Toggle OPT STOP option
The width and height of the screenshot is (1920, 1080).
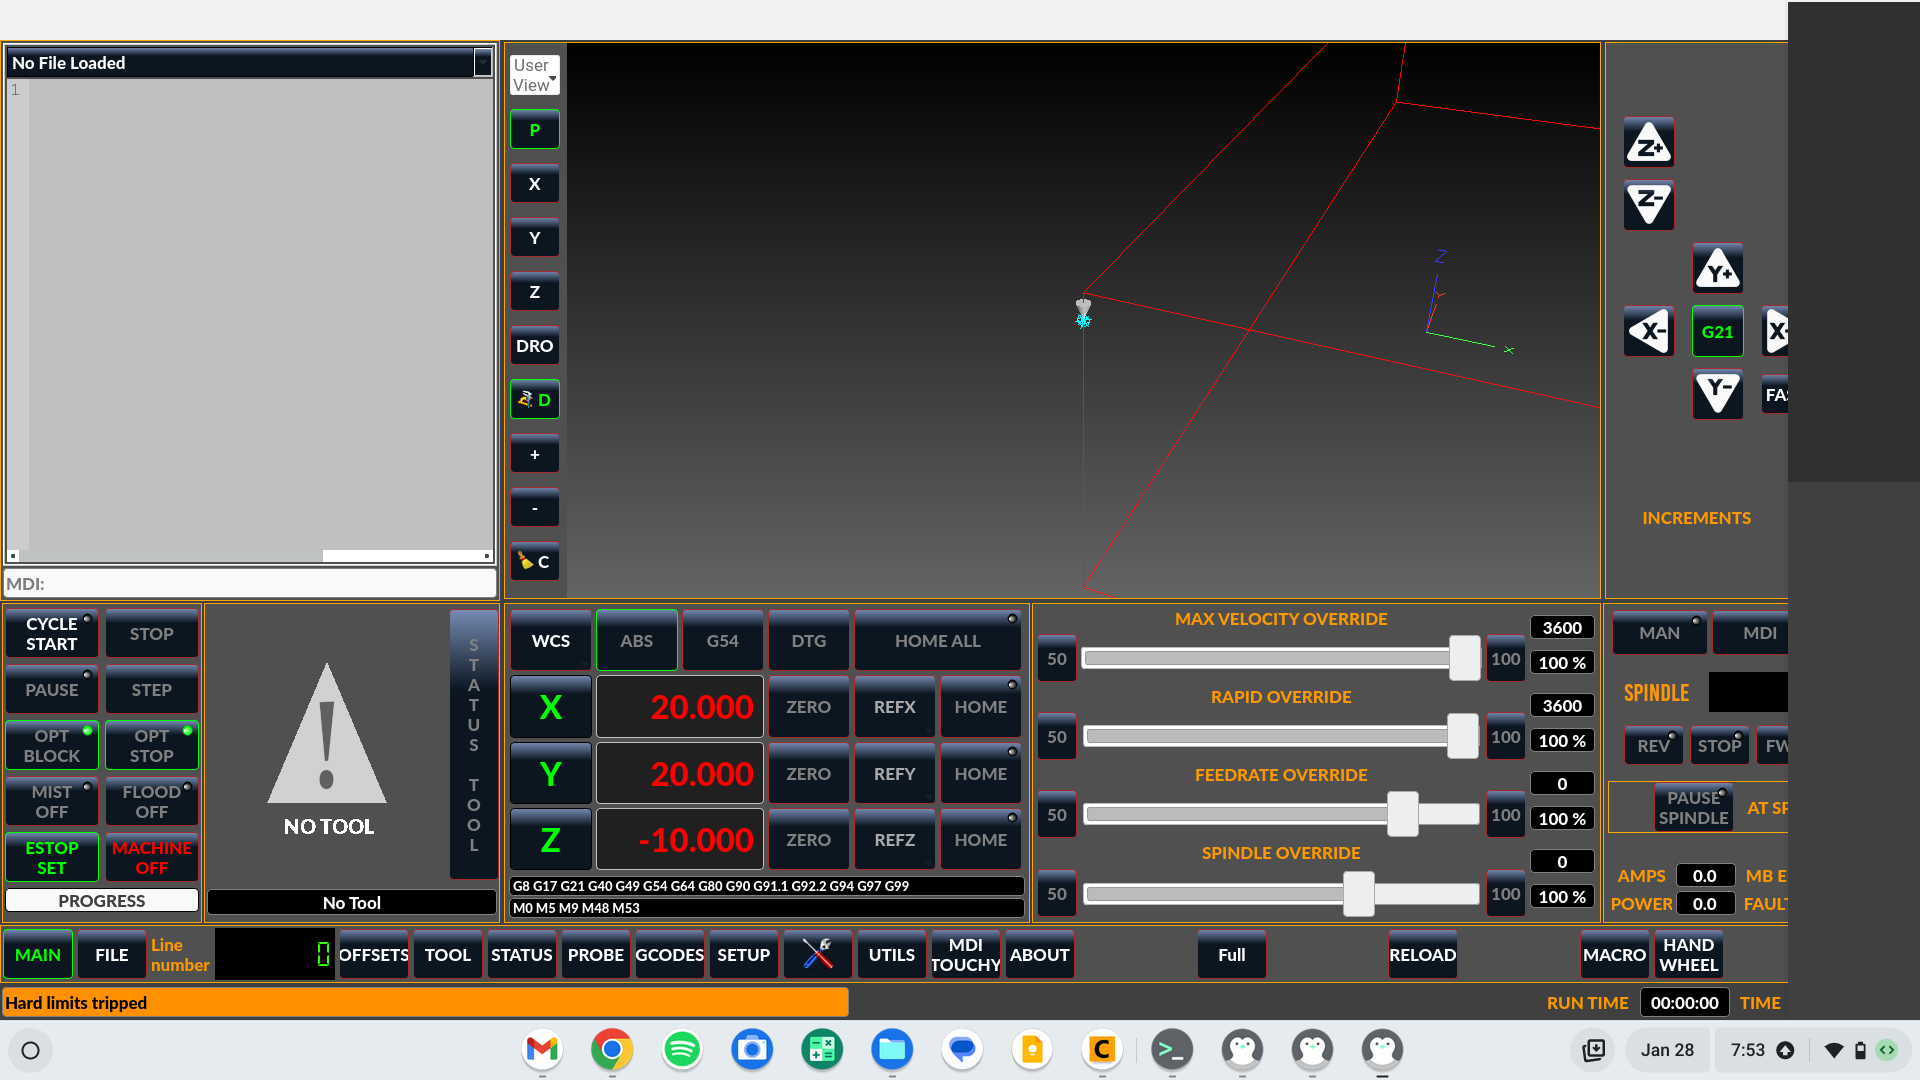tap(152, 746)
